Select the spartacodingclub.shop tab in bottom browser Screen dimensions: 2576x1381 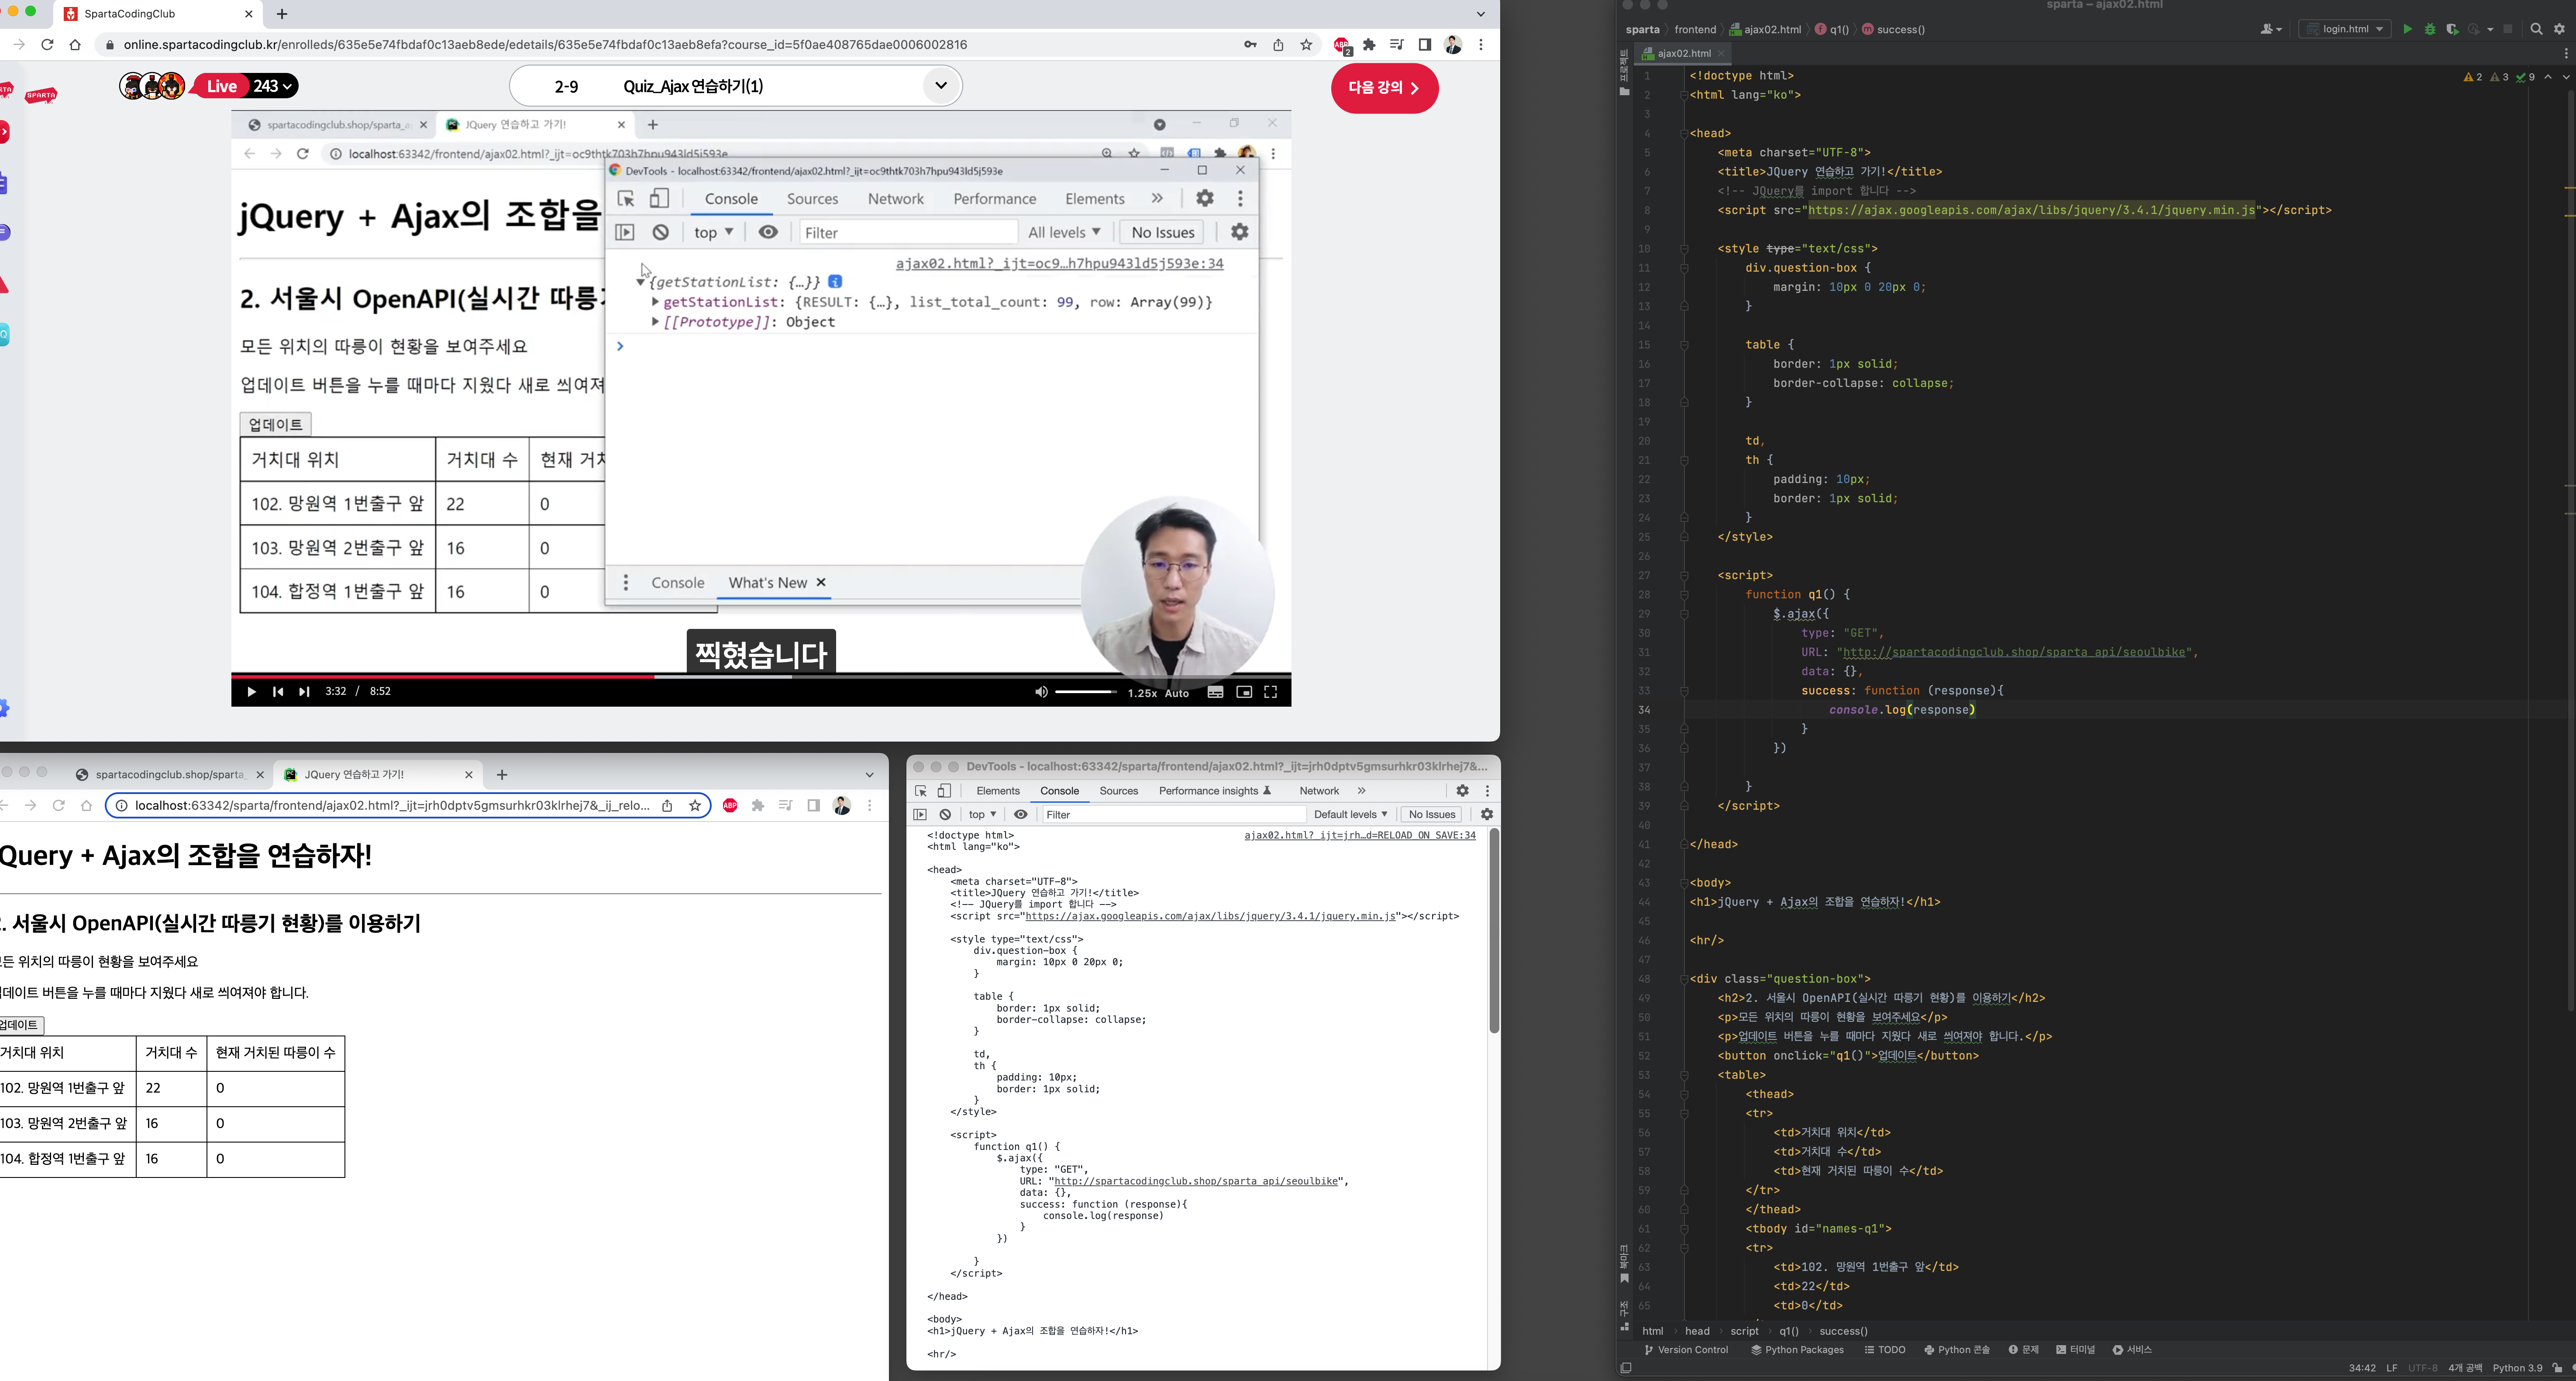[x=170, y=775]
